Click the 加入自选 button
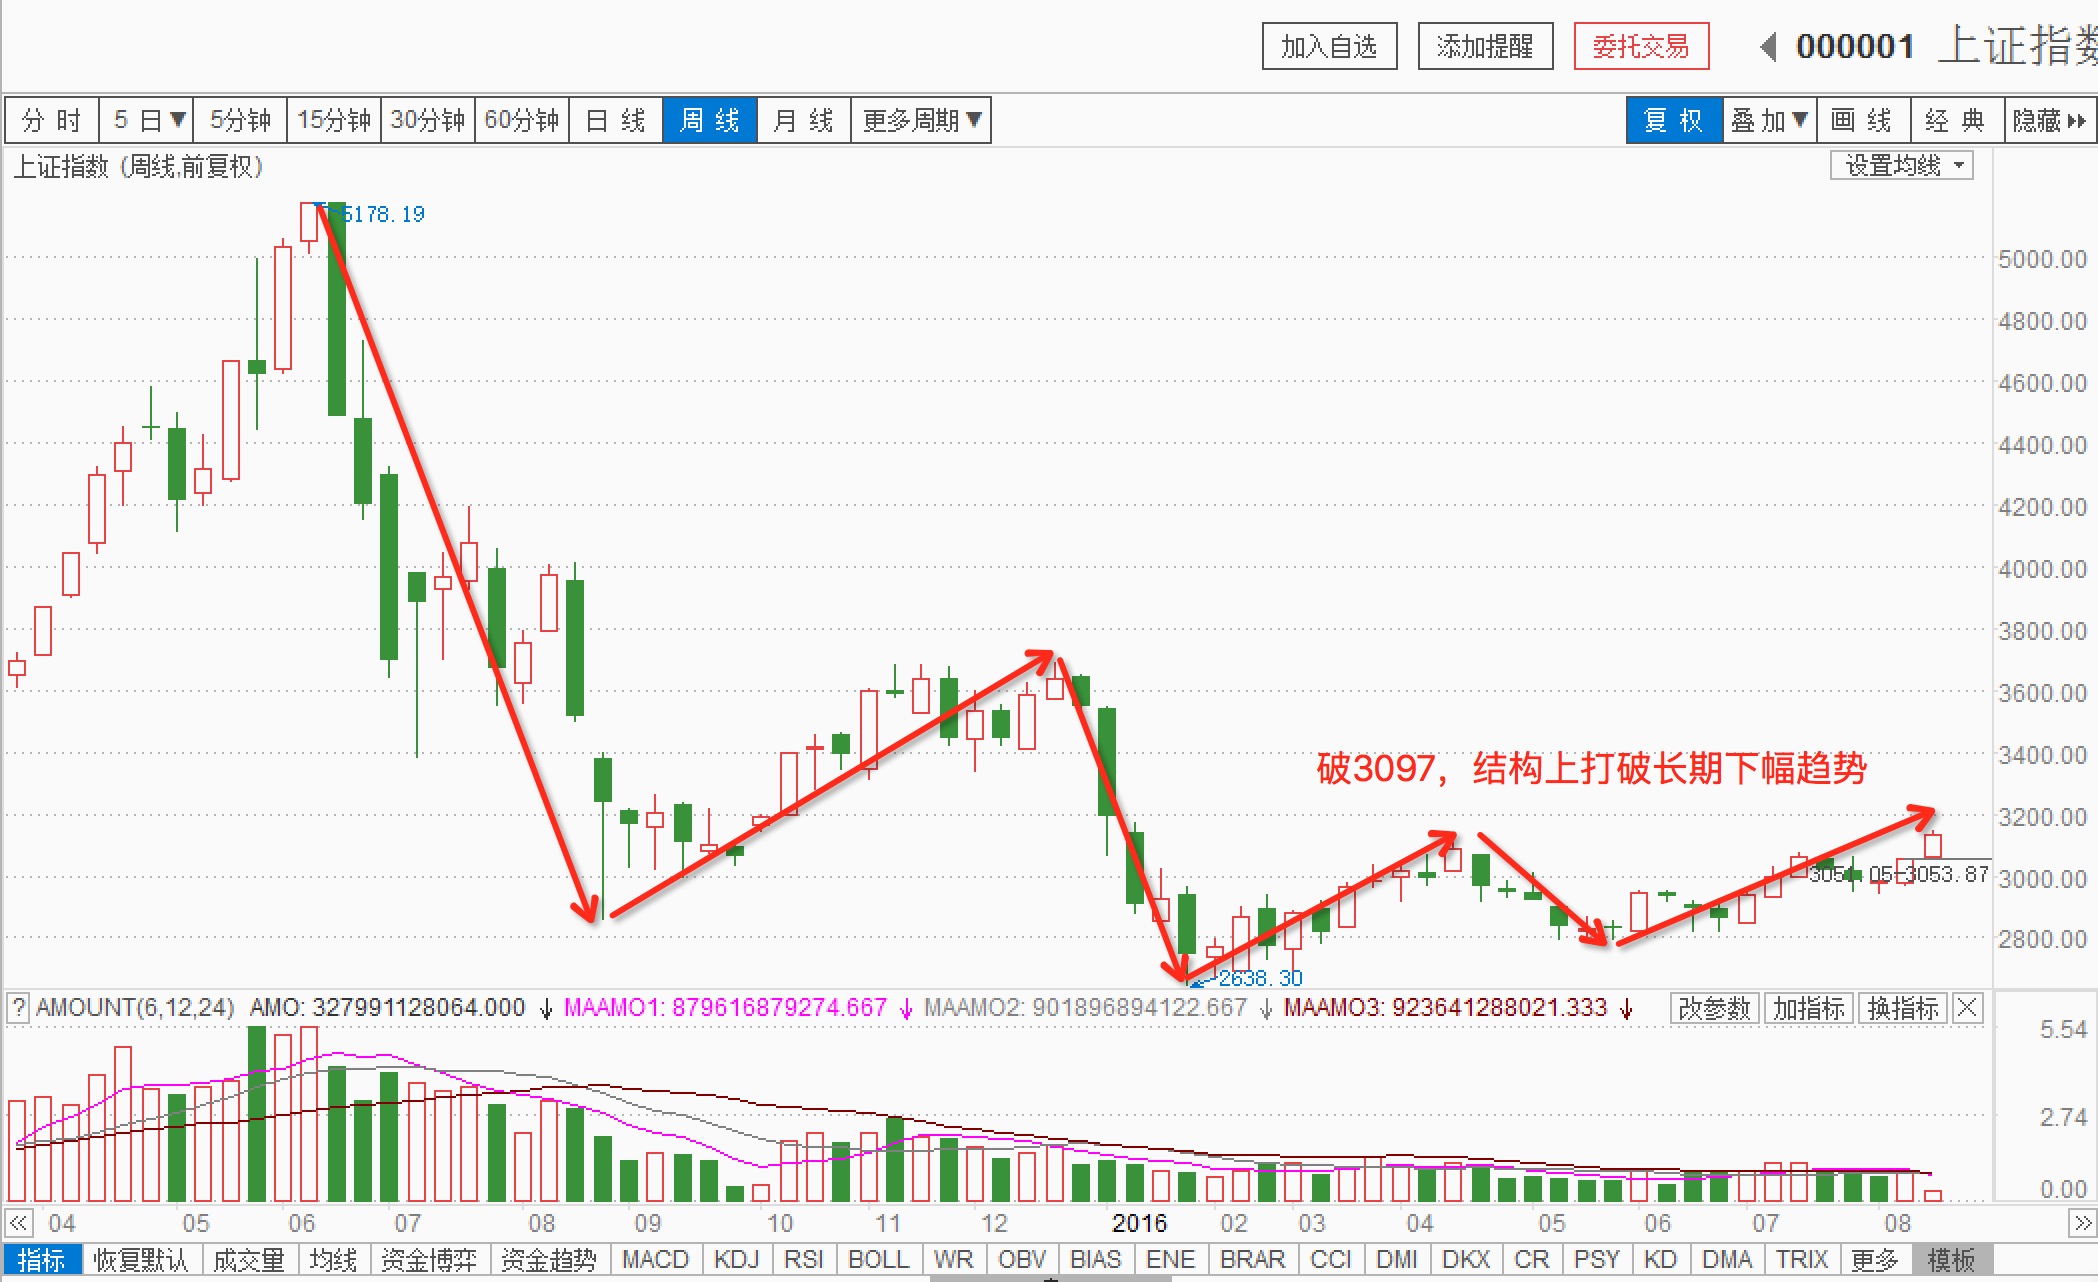The height and width of the screenshot is (1282, 2098). [x=1329, y=47]
